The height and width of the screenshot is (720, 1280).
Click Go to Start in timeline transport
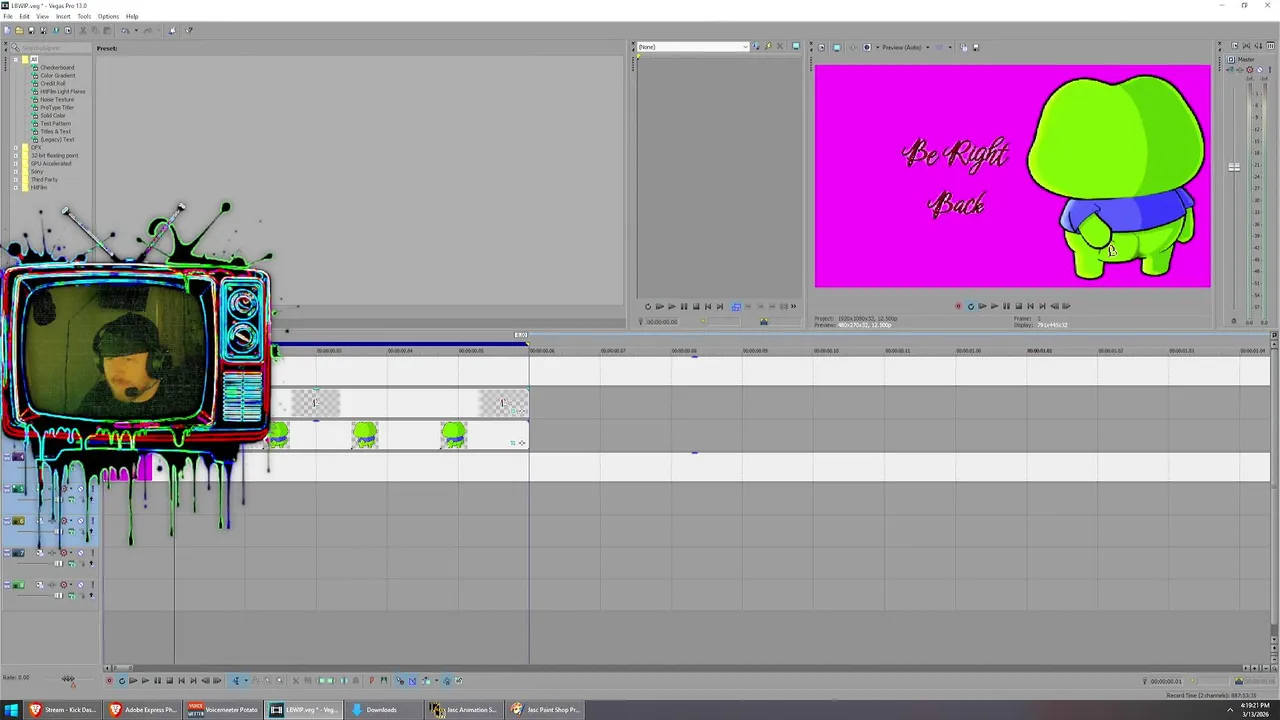[181, 681]
